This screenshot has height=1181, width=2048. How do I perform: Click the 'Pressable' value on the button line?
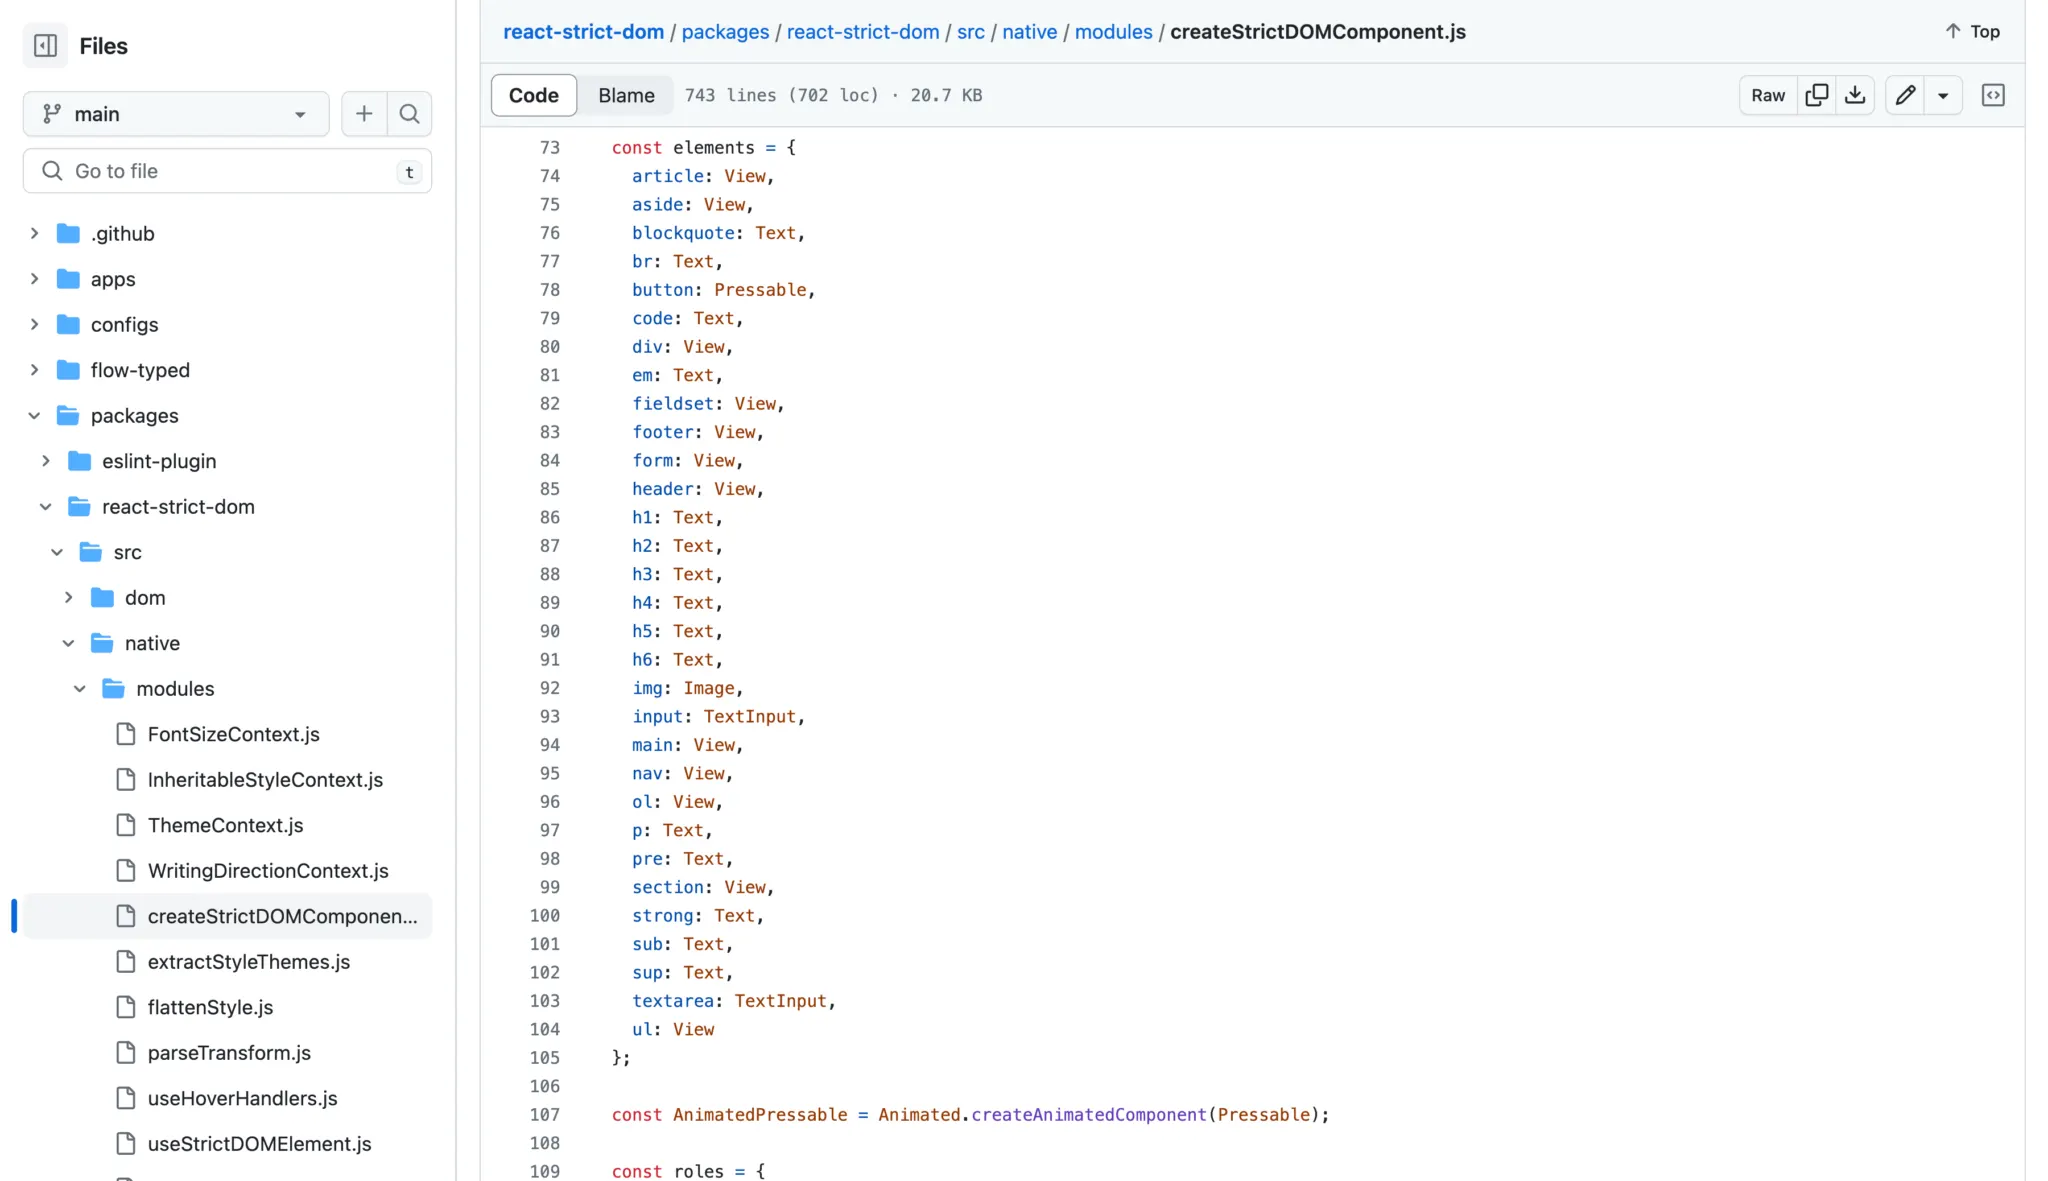[x=760, y=290]
